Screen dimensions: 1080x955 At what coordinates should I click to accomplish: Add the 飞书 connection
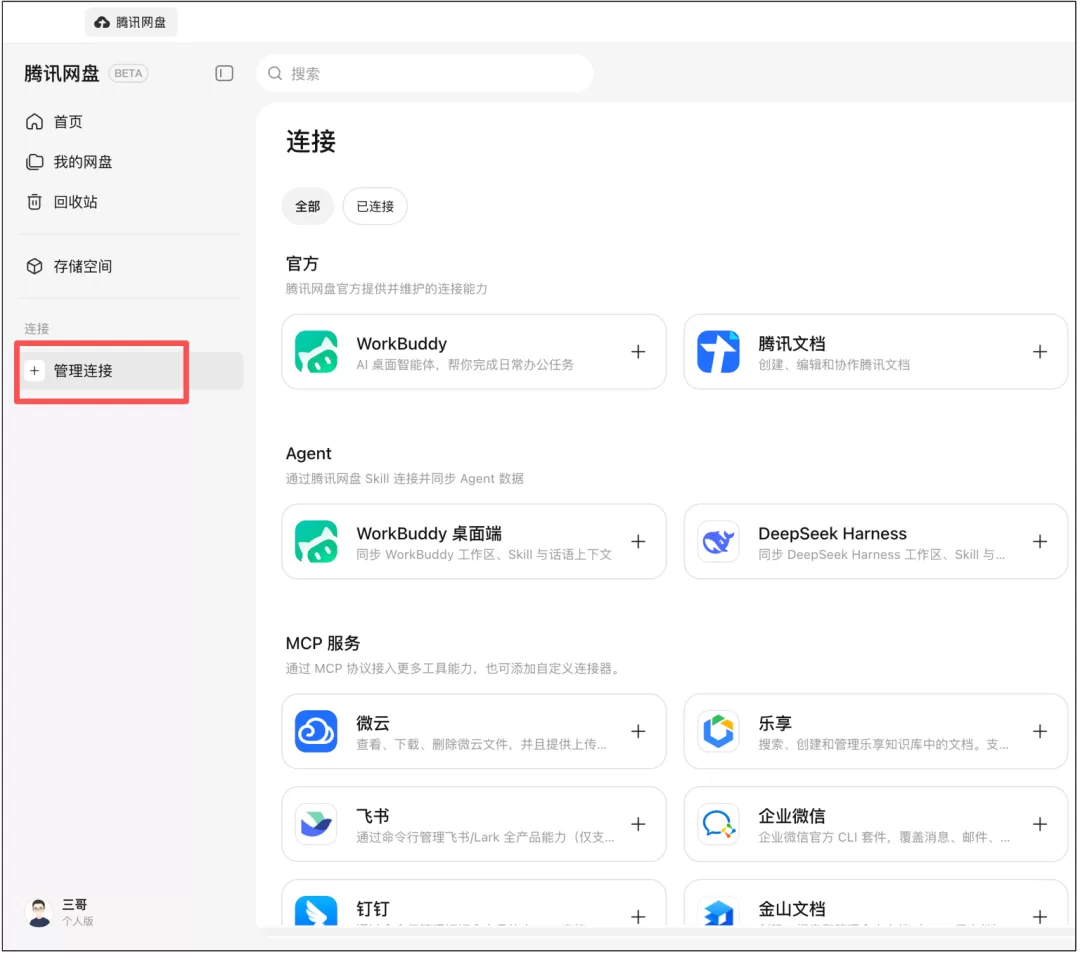(x=638, y=825)
